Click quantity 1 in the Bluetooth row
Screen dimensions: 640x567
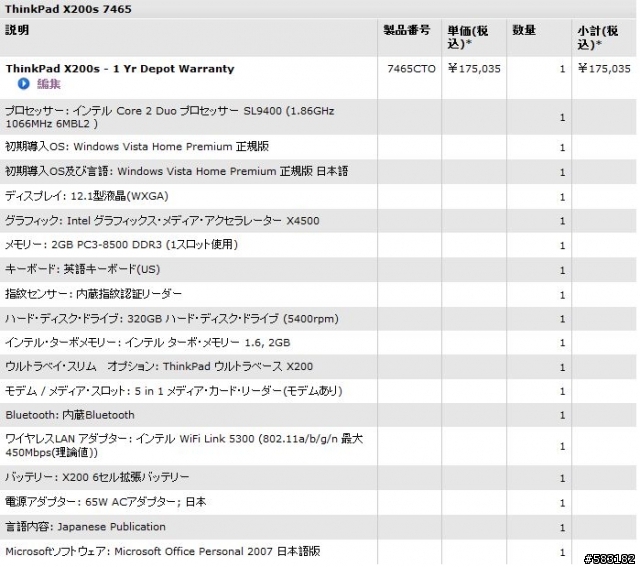(562, 416)
